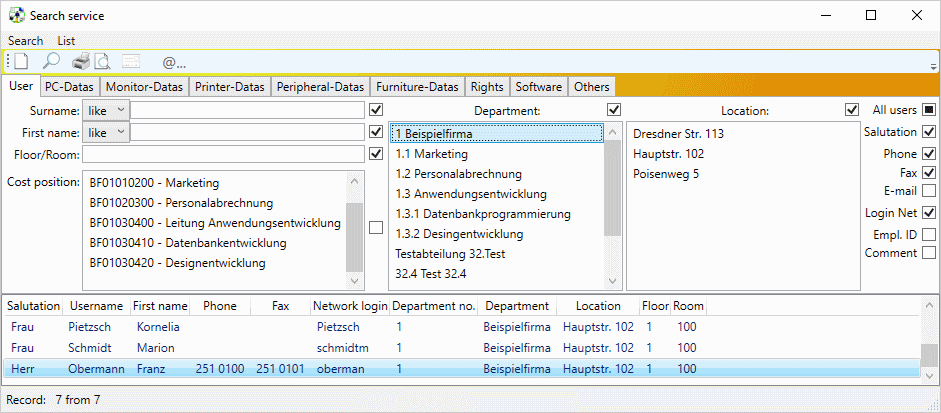Image resolution: width=941 pixels, height=413 pixels.
Task: Toggle the Location checkbox
Action: (851, 110)
